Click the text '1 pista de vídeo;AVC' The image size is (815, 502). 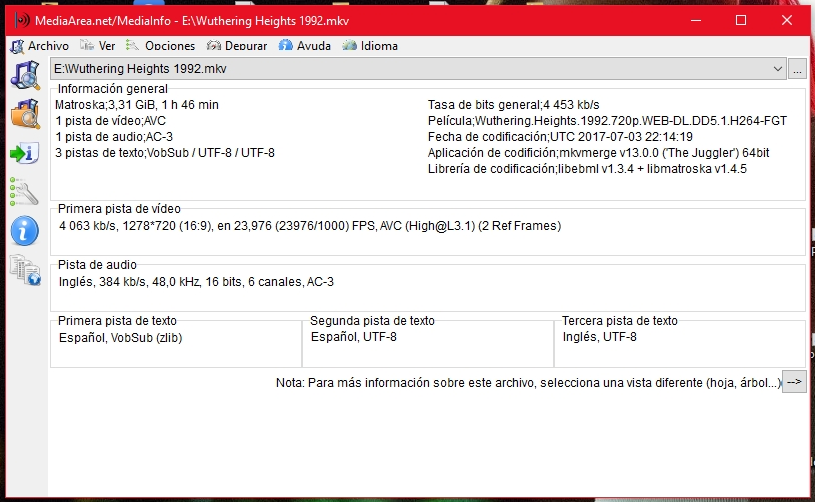(110, 121)
